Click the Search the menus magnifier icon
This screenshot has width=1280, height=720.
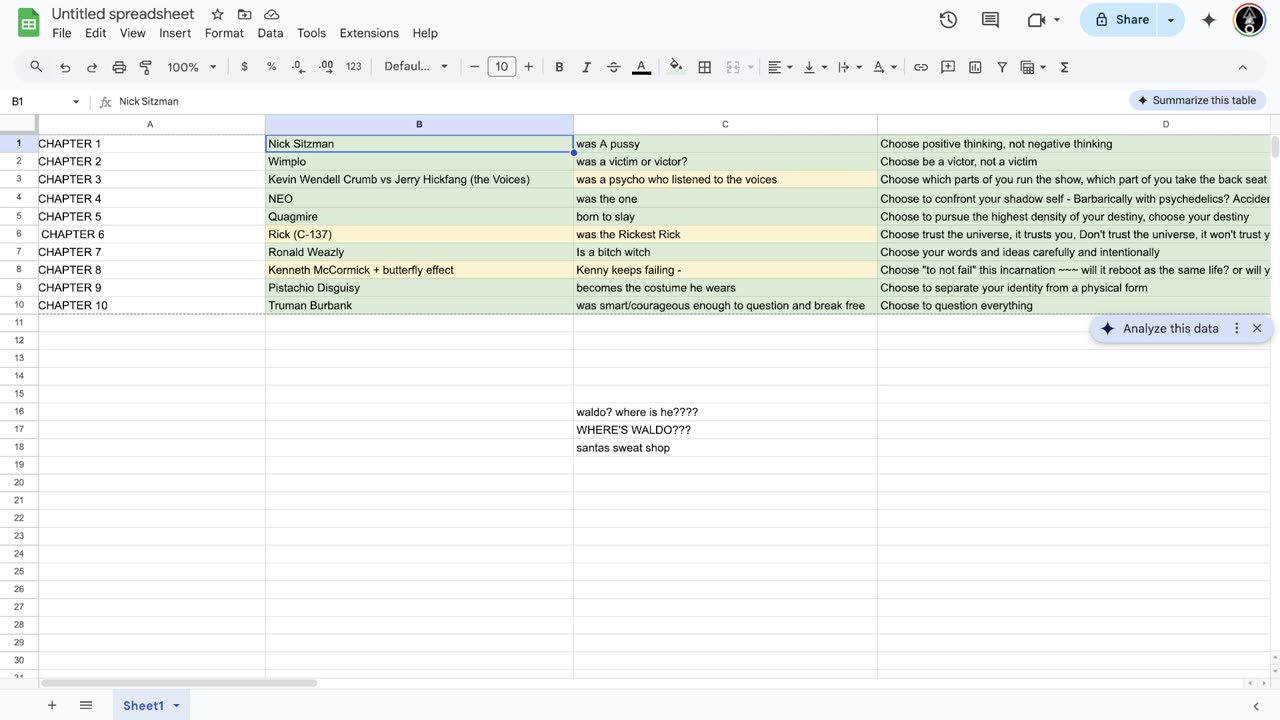[36, 67]
